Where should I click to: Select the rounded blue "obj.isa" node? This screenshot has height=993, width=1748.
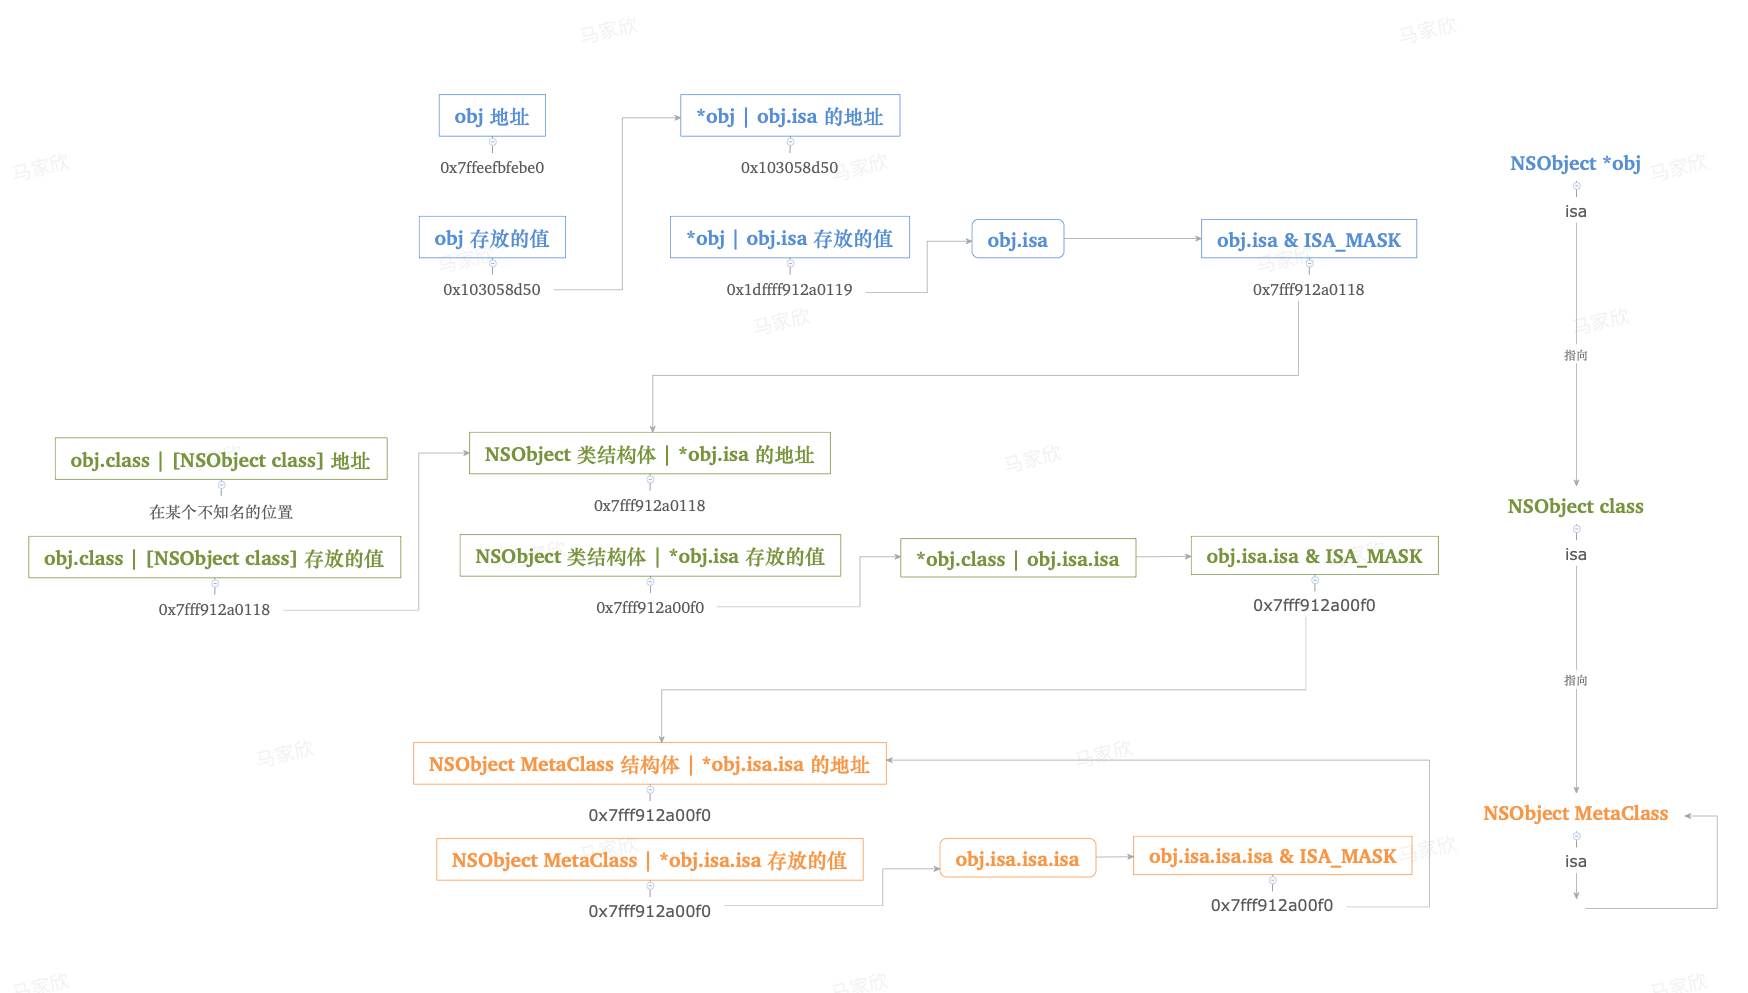(x=1017, y=240)
